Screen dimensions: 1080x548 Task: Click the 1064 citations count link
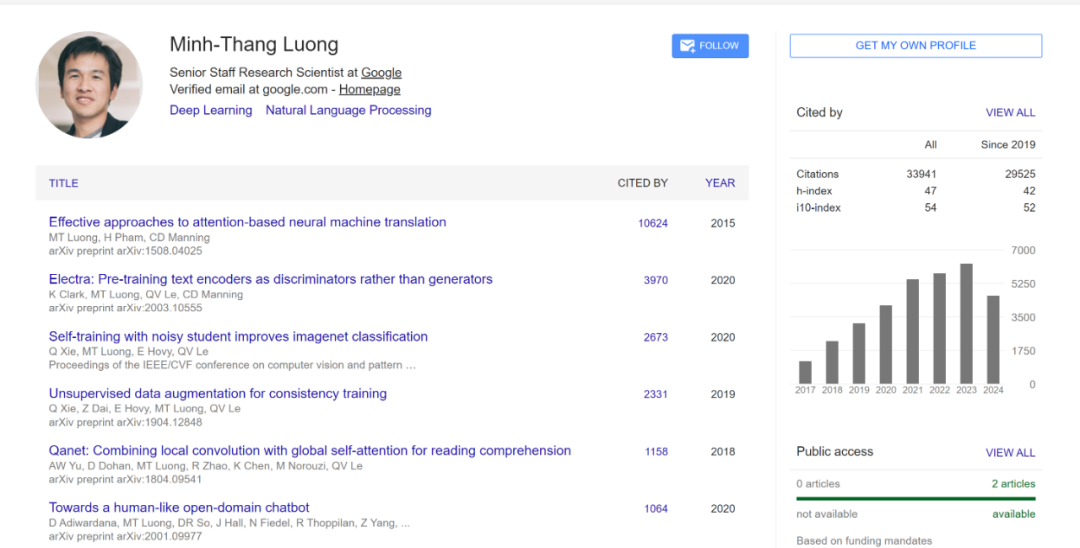click(656, 508)
